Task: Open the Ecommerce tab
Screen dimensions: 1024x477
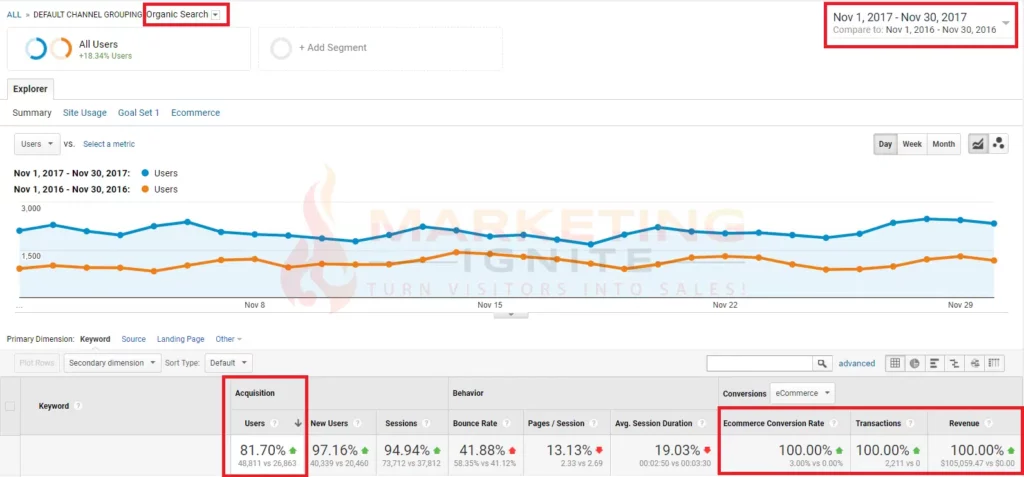Action: (195, 113)
